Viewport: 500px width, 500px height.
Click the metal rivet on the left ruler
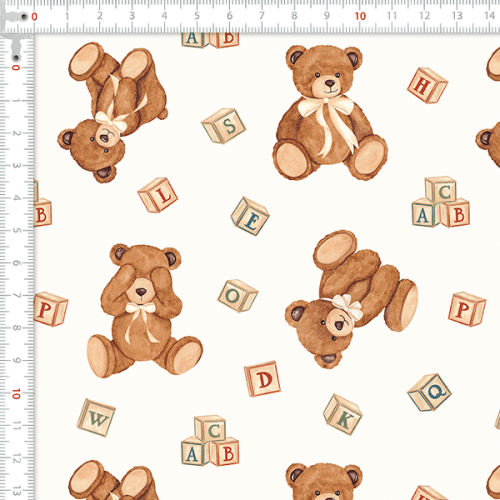point(16,57)
